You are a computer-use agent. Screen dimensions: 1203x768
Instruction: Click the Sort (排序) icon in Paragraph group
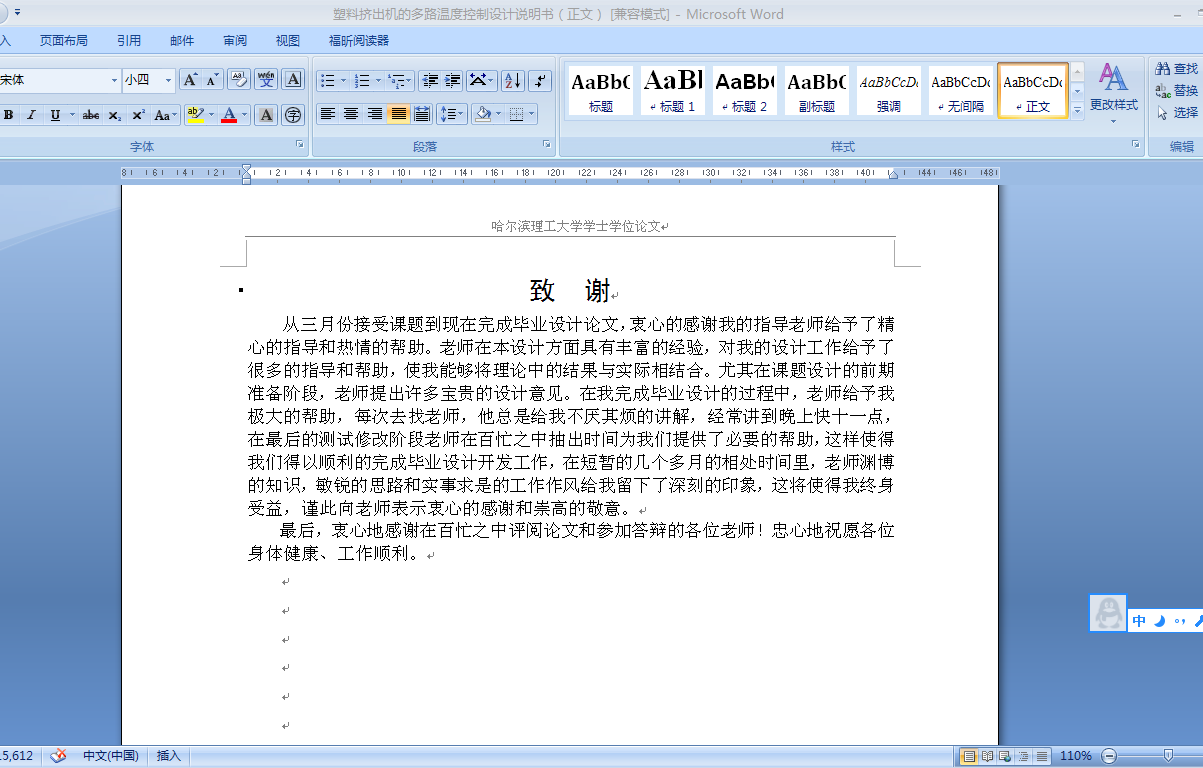pyautogui.click(x=512, y=80)
